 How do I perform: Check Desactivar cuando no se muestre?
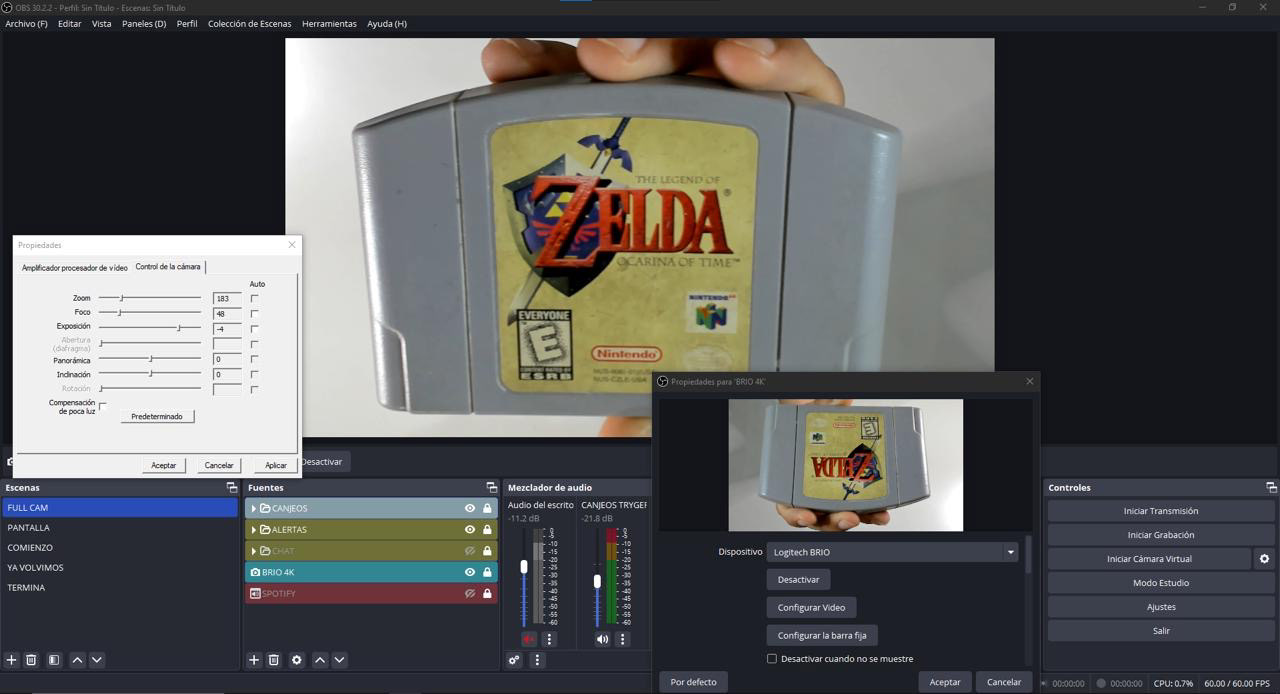(x=772, y=659)
